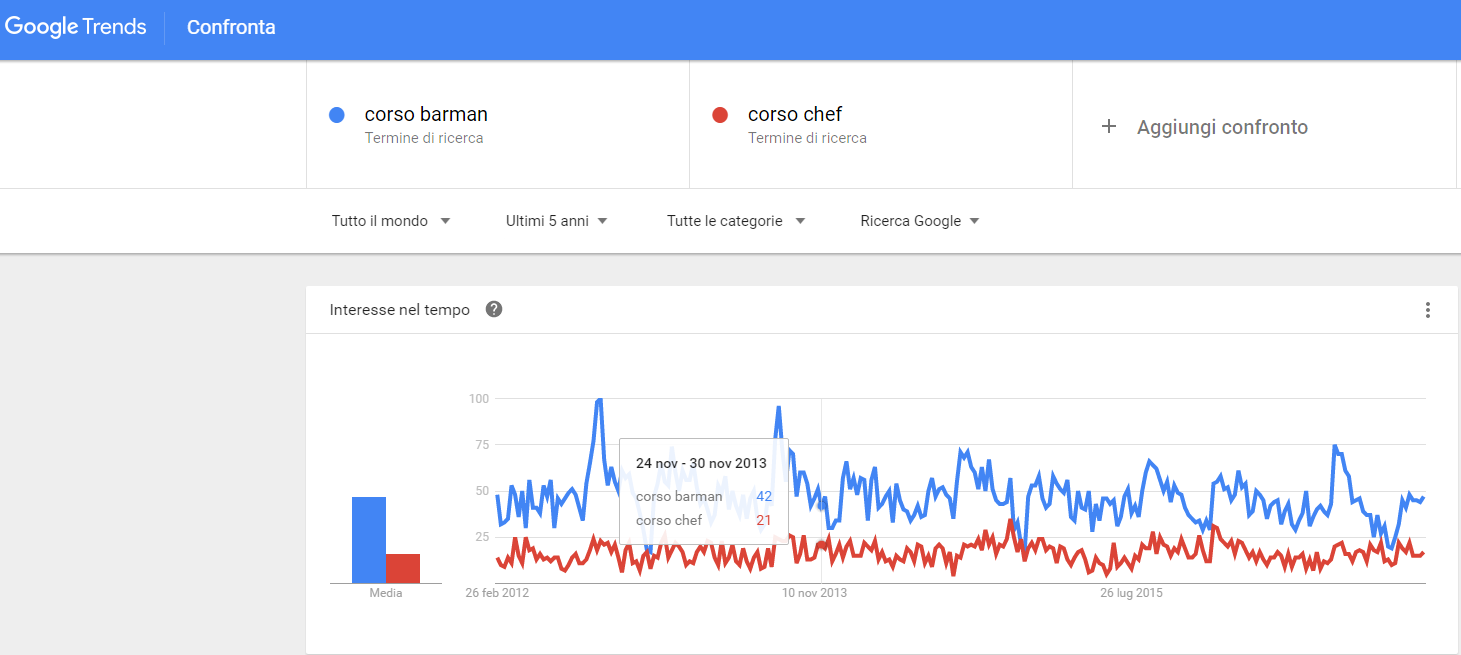1461x655 pixels.
Task: Click the blue dot beside corso barman
Action: [337, 115]
